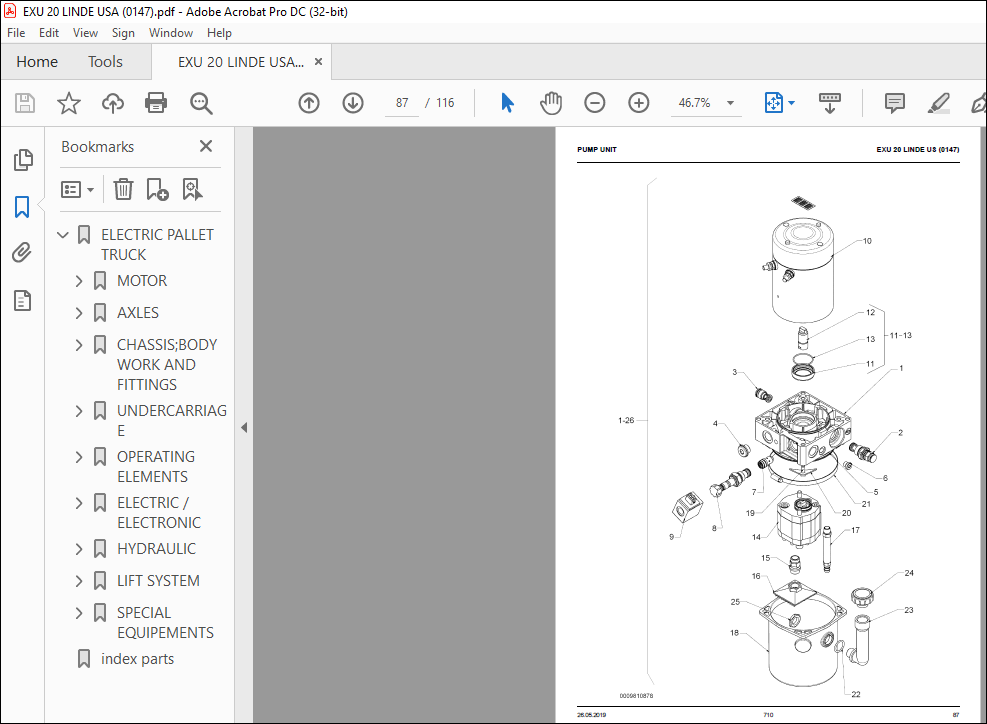Image resolution: width=987 pixels, height=724 pixels.
Task: Open the MOTOR bookmark link
Action: click(x=142, y=281)
